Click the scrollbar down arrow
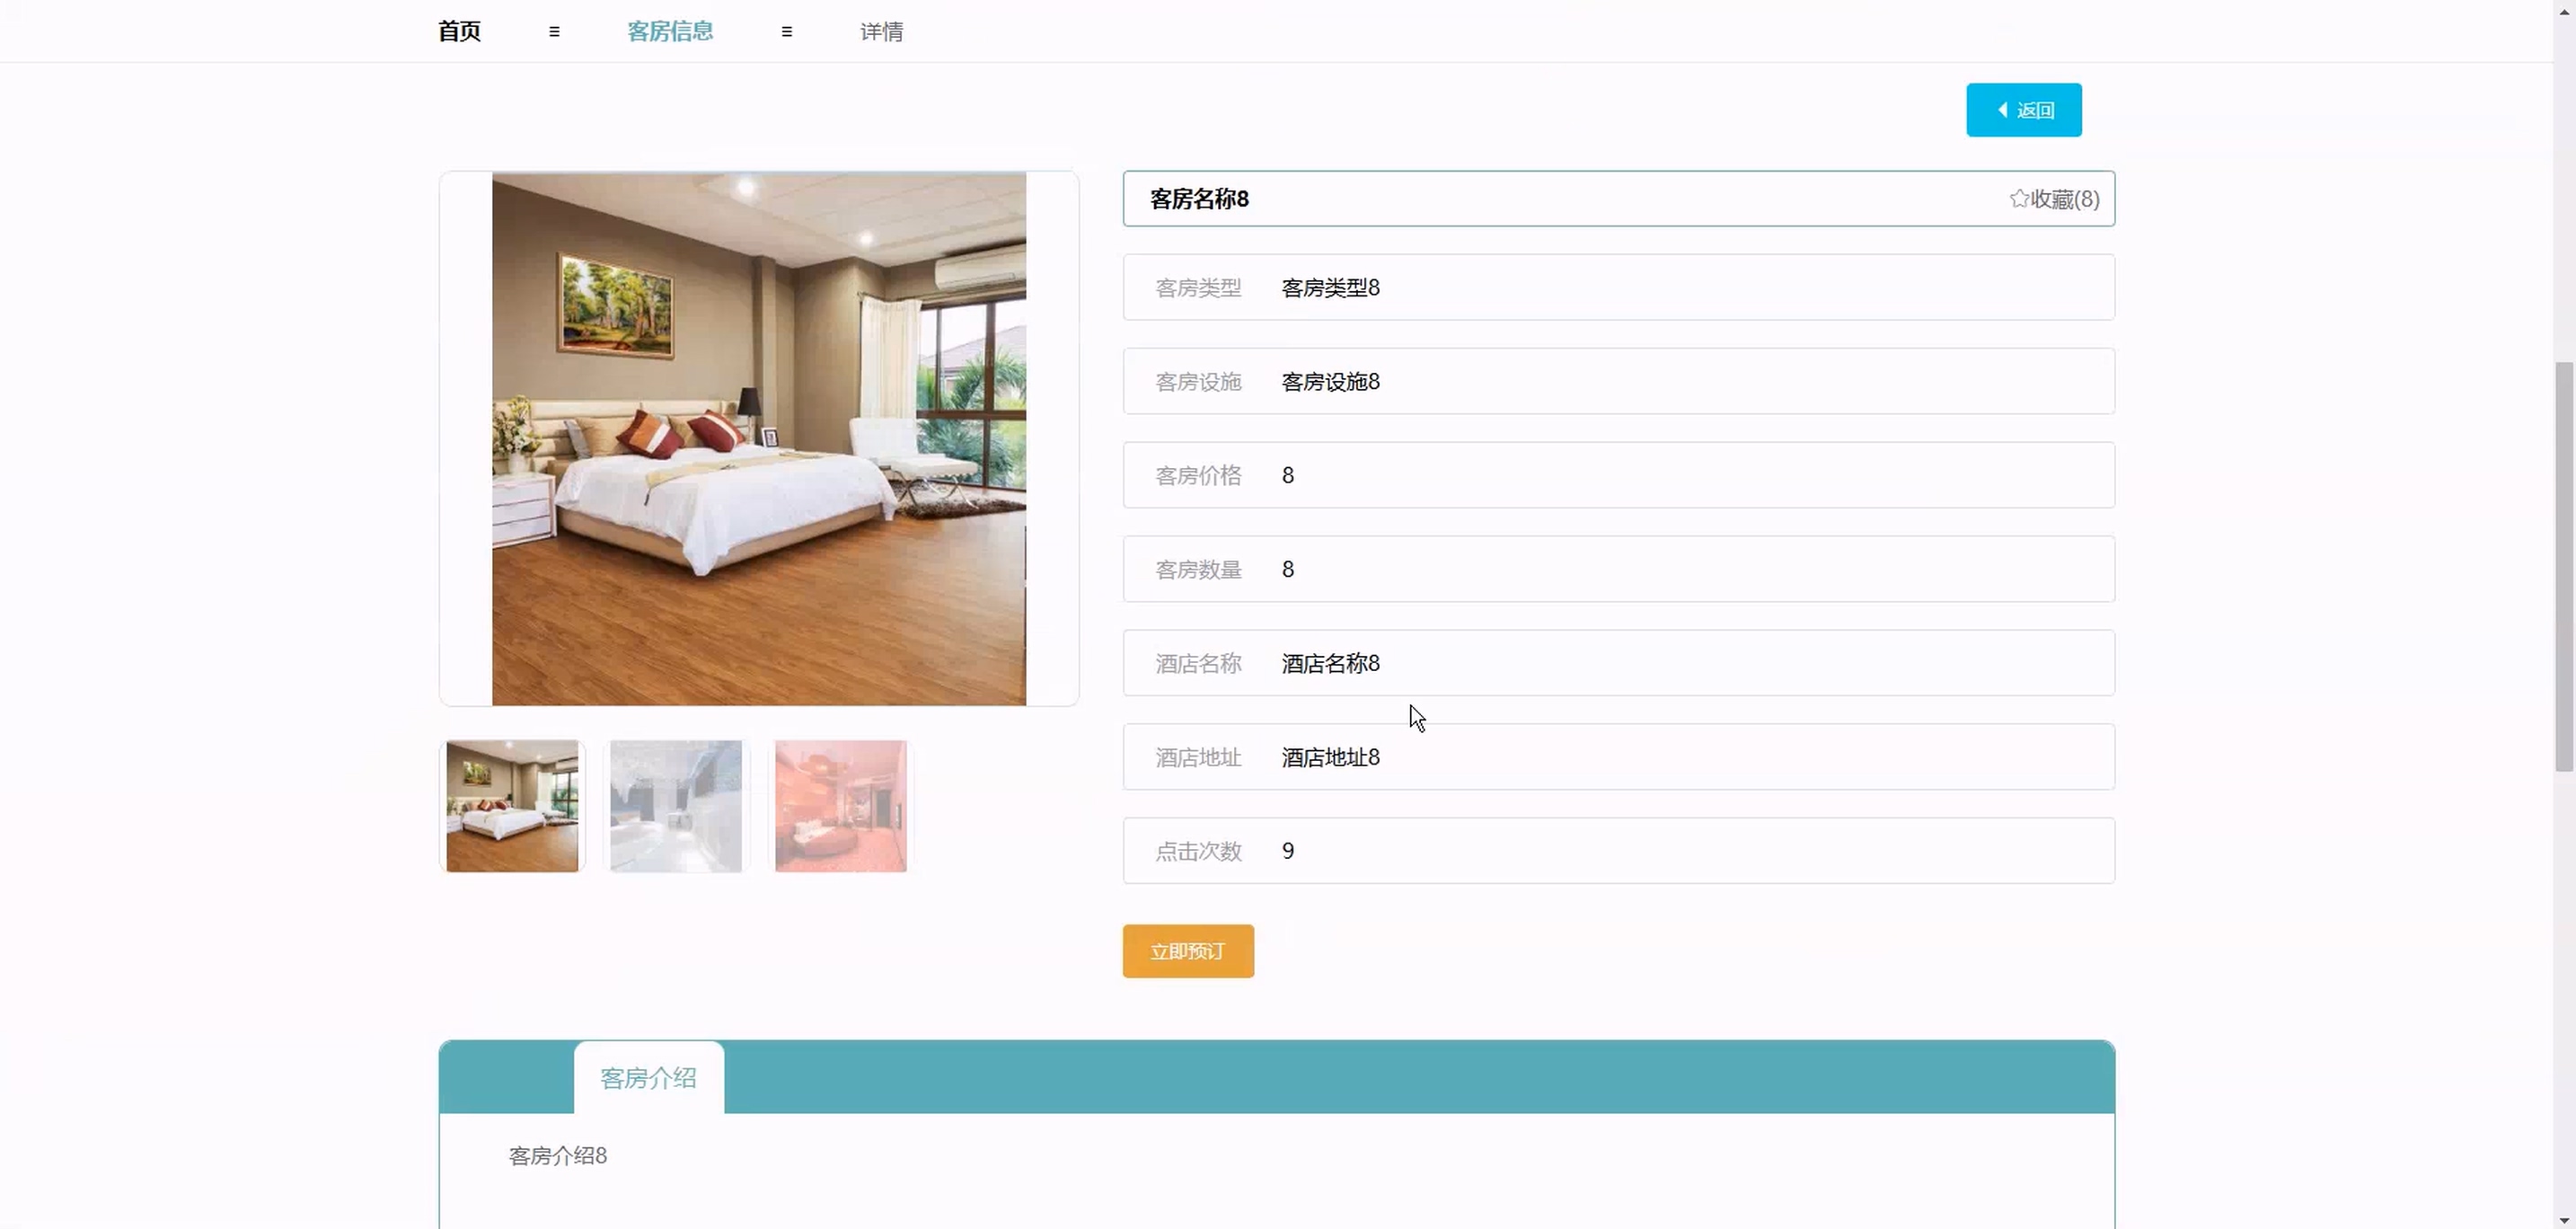 point(2563,1219)
